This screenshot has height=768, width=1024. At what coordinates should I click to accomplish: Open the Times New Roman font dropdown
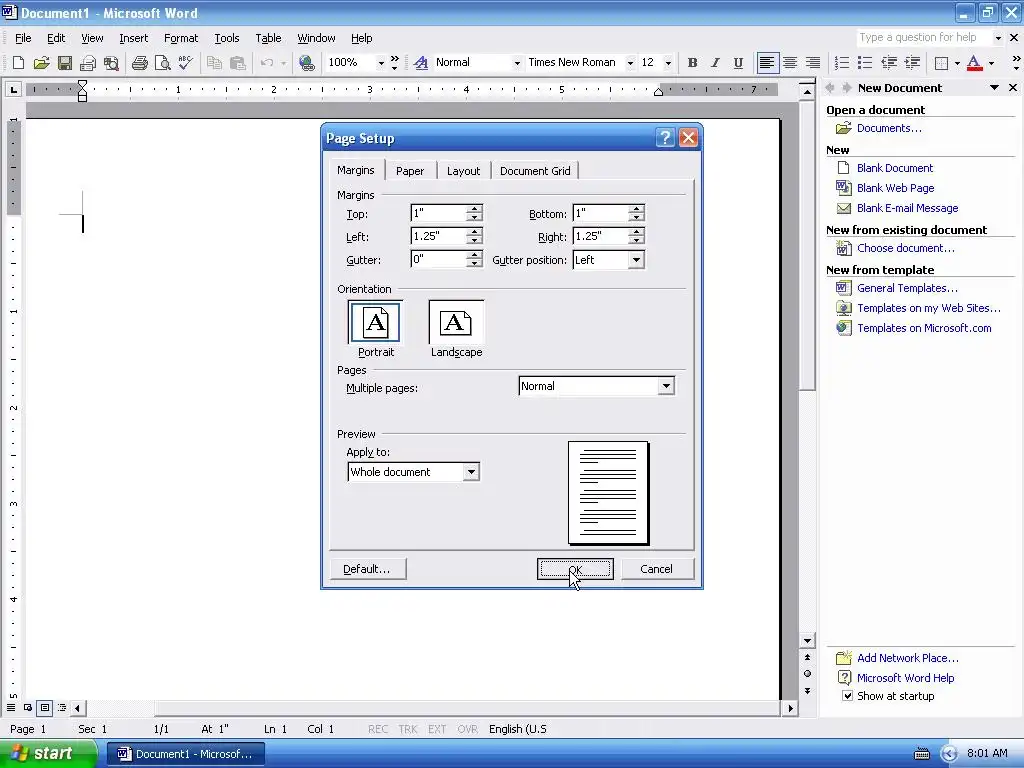point(630,63)
